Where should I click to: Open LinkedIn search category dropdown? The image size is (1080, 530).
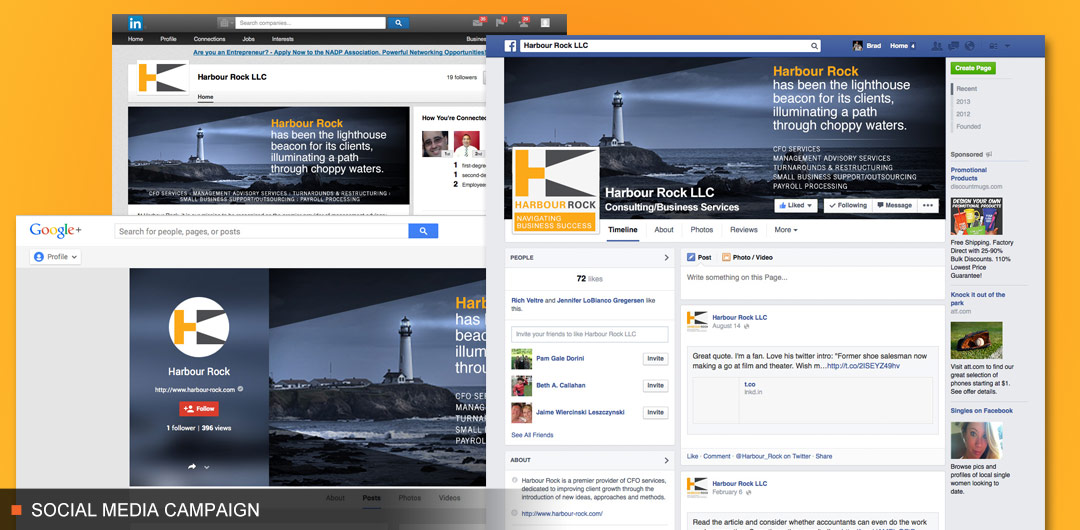(x=226, y=23)
